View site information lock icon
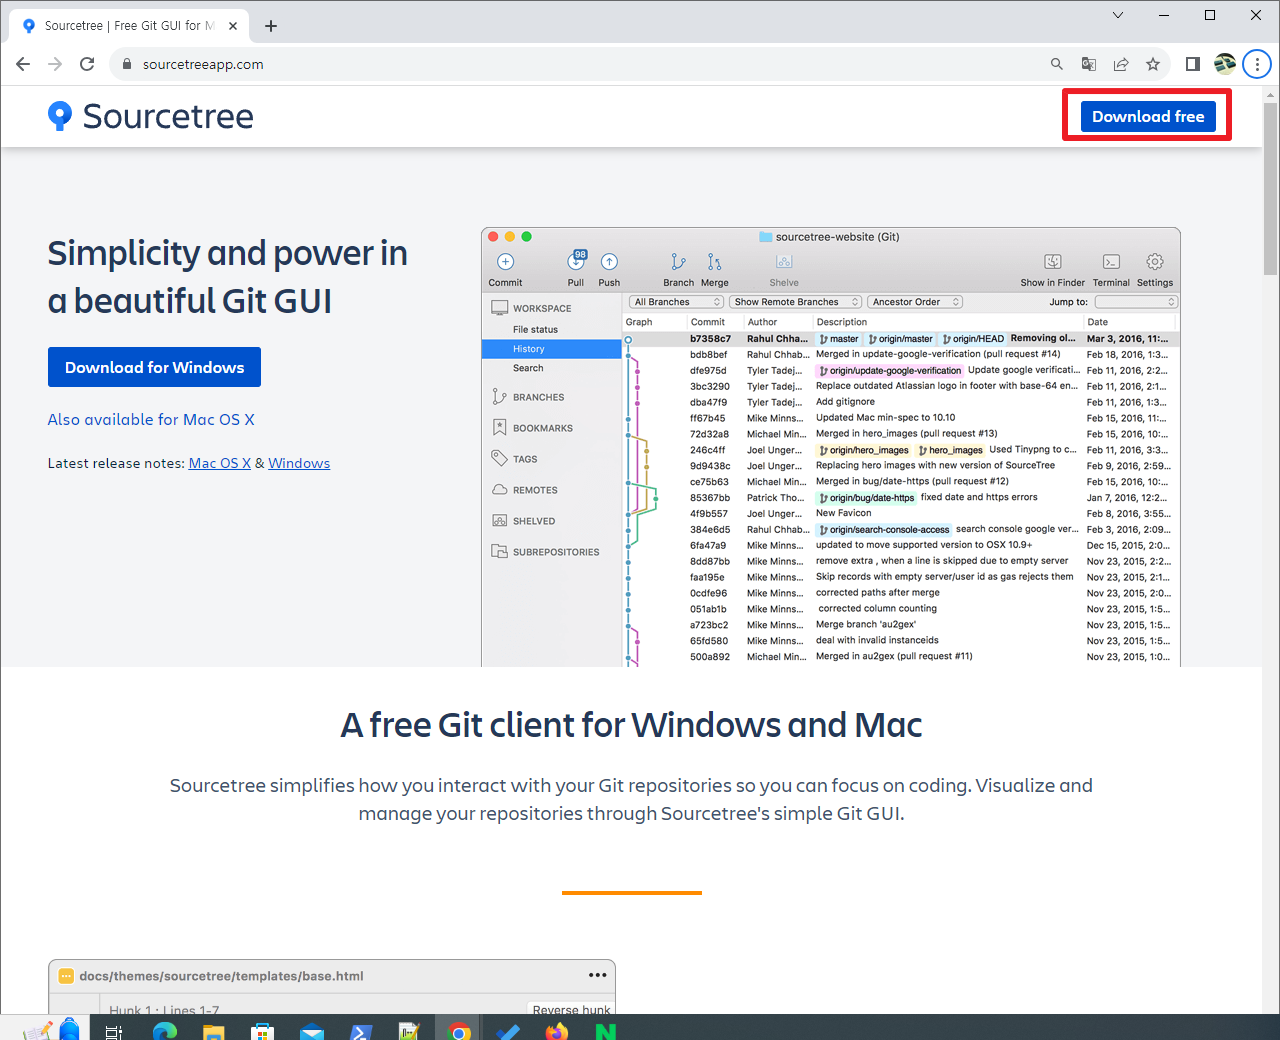Screen dimensions: 1280x1040 point(126,64)
